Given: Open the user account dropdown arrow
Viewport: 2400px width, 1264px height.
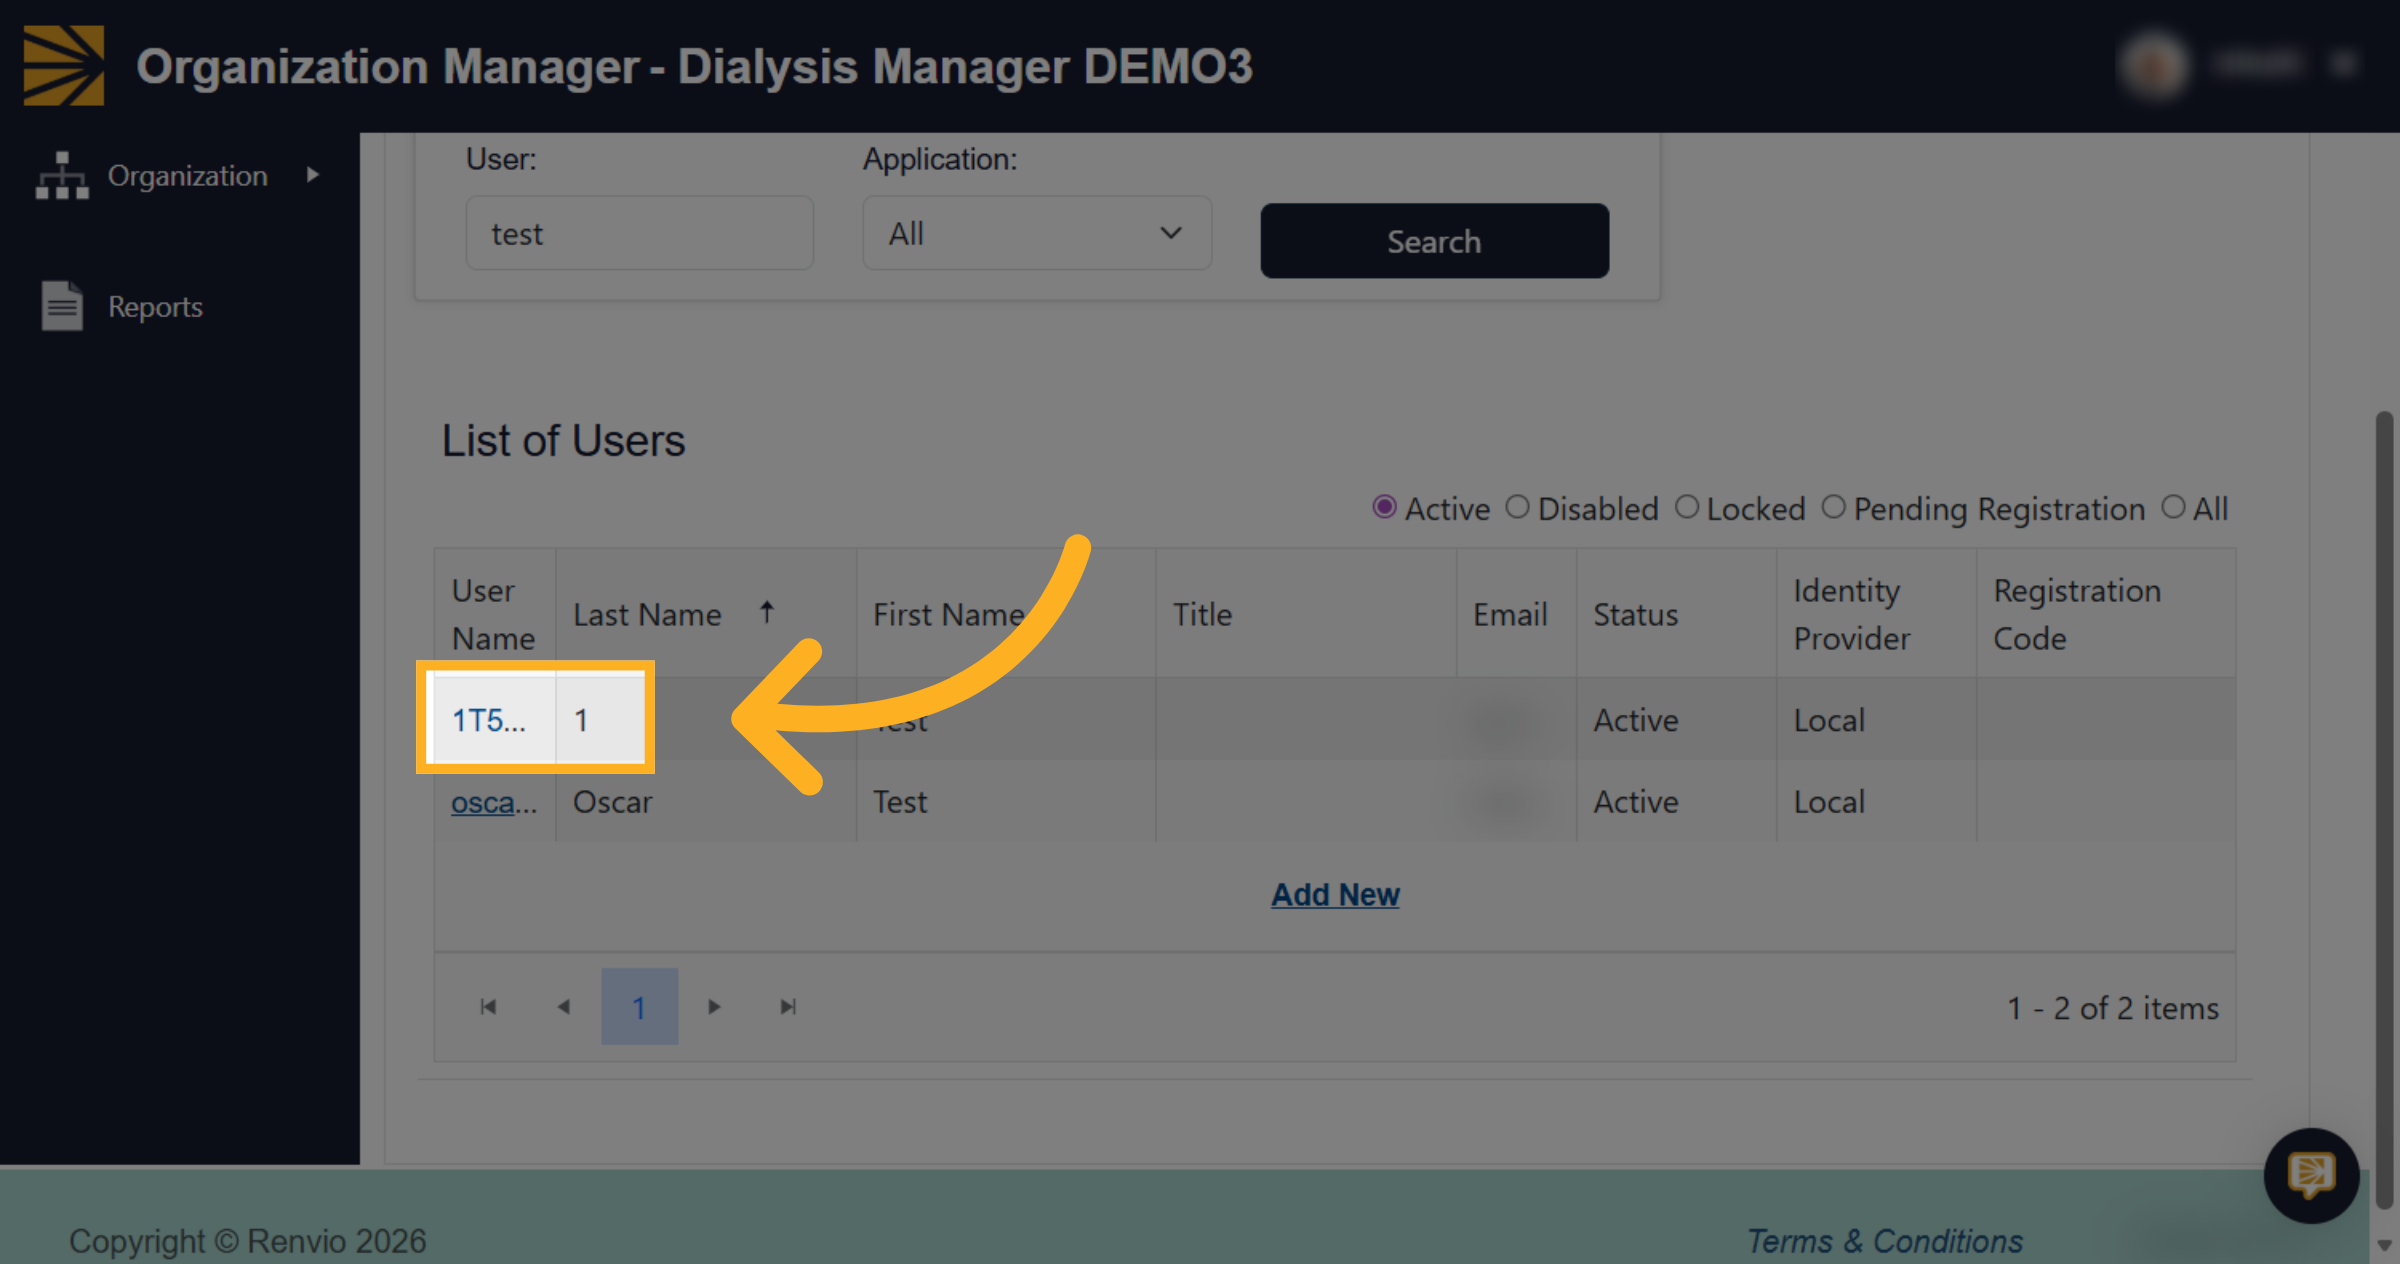Looking at the screenshot, I should point(2344,65).
